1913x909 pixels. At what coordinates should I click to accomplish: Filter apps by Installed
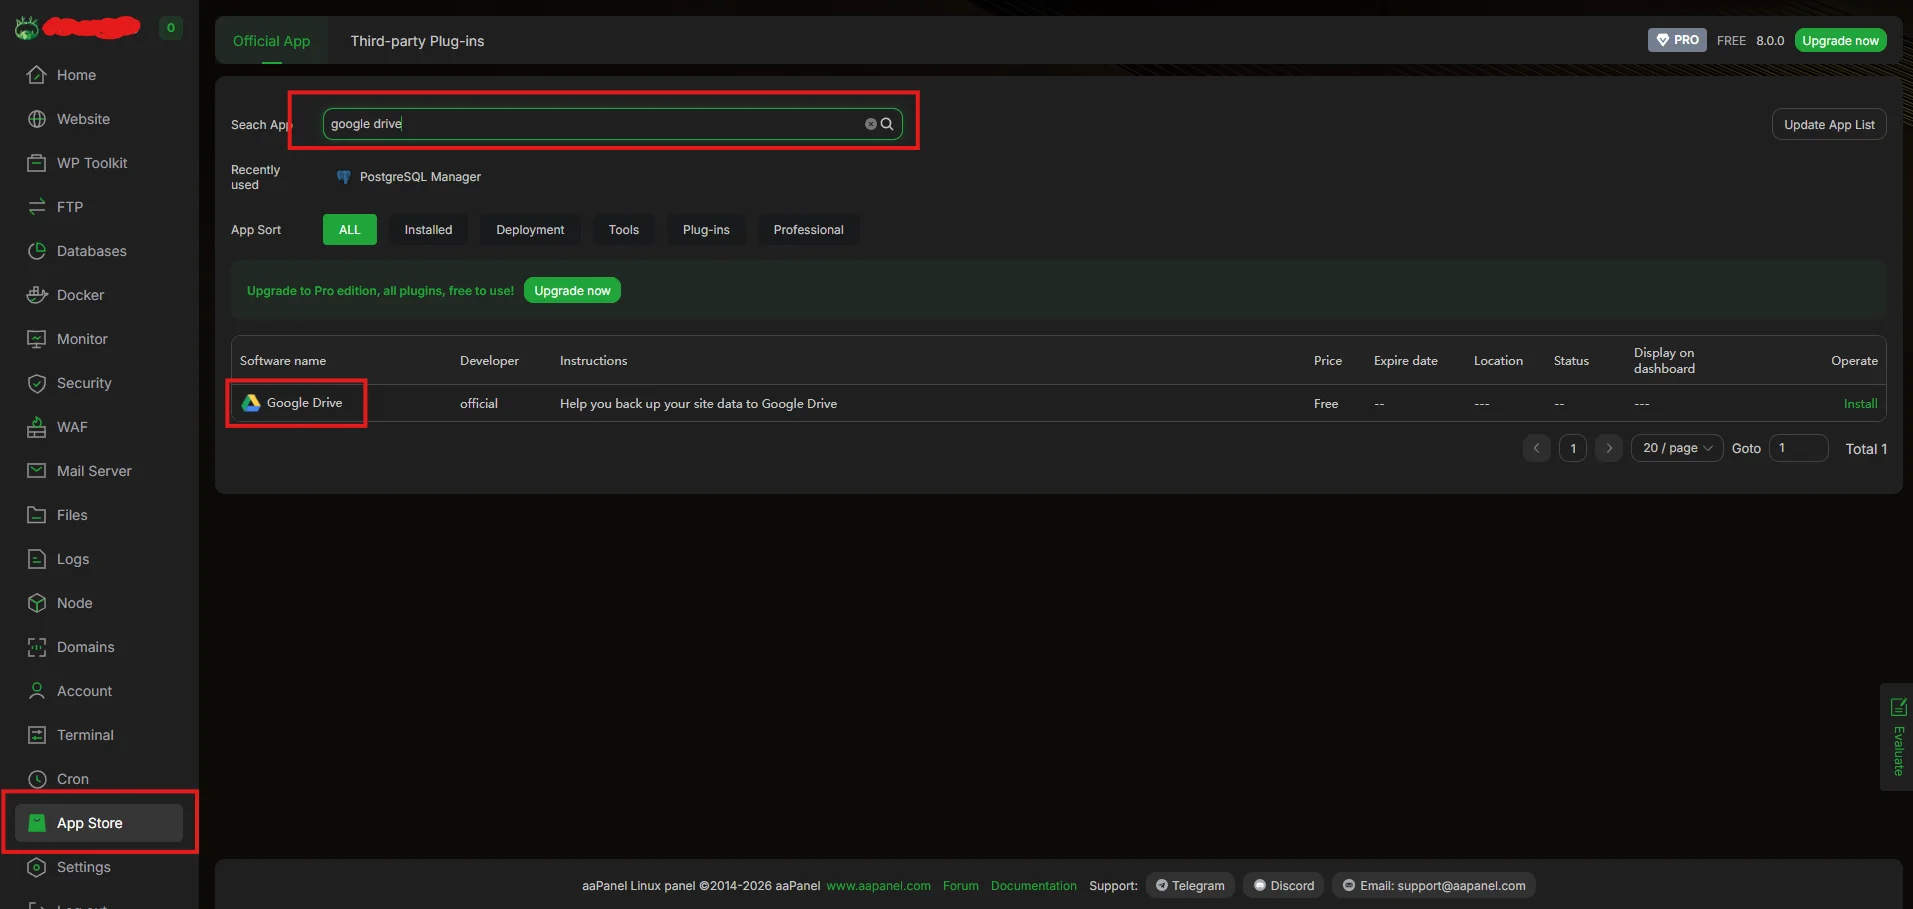tap(428, 230)
